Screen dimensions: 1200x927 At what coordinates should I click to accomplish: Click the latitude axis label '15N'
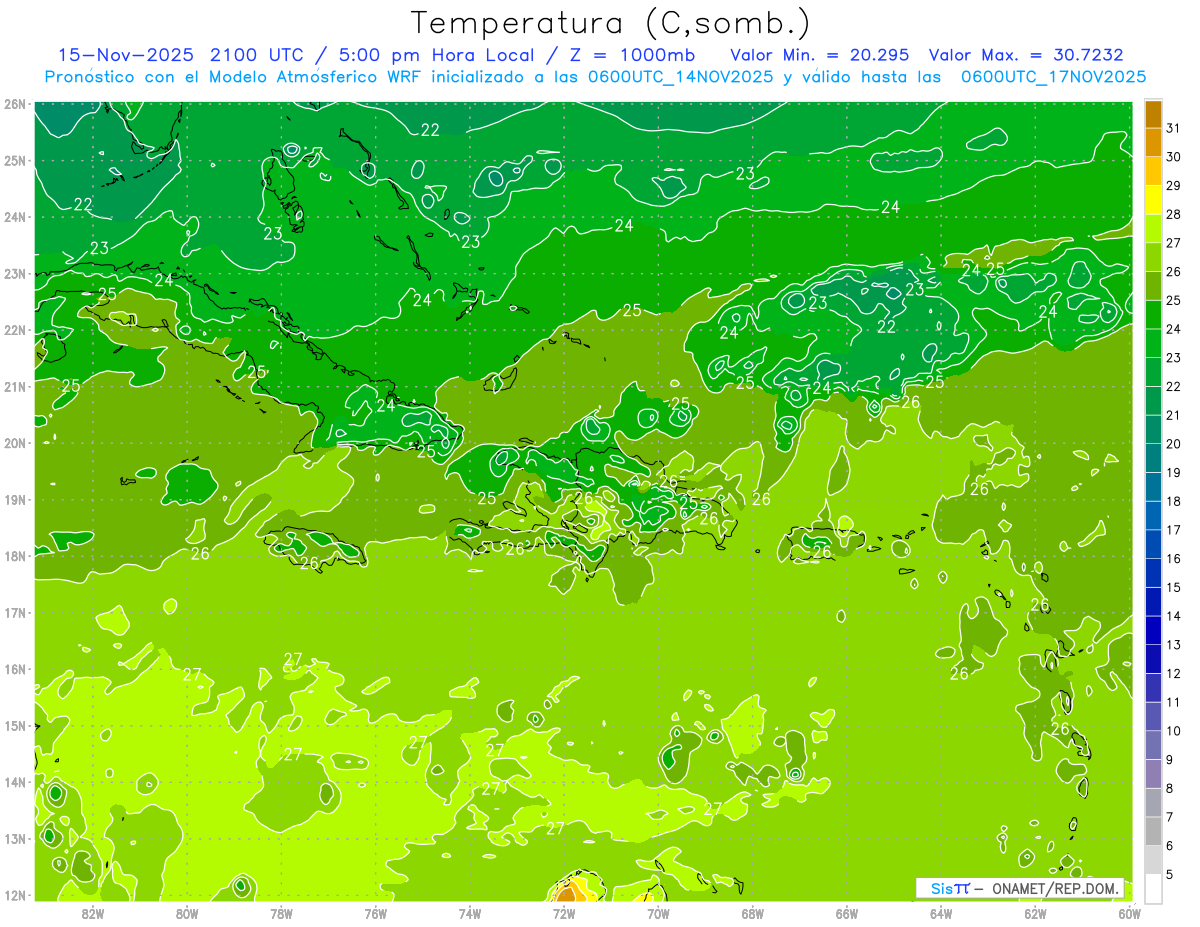pos(15,726)
